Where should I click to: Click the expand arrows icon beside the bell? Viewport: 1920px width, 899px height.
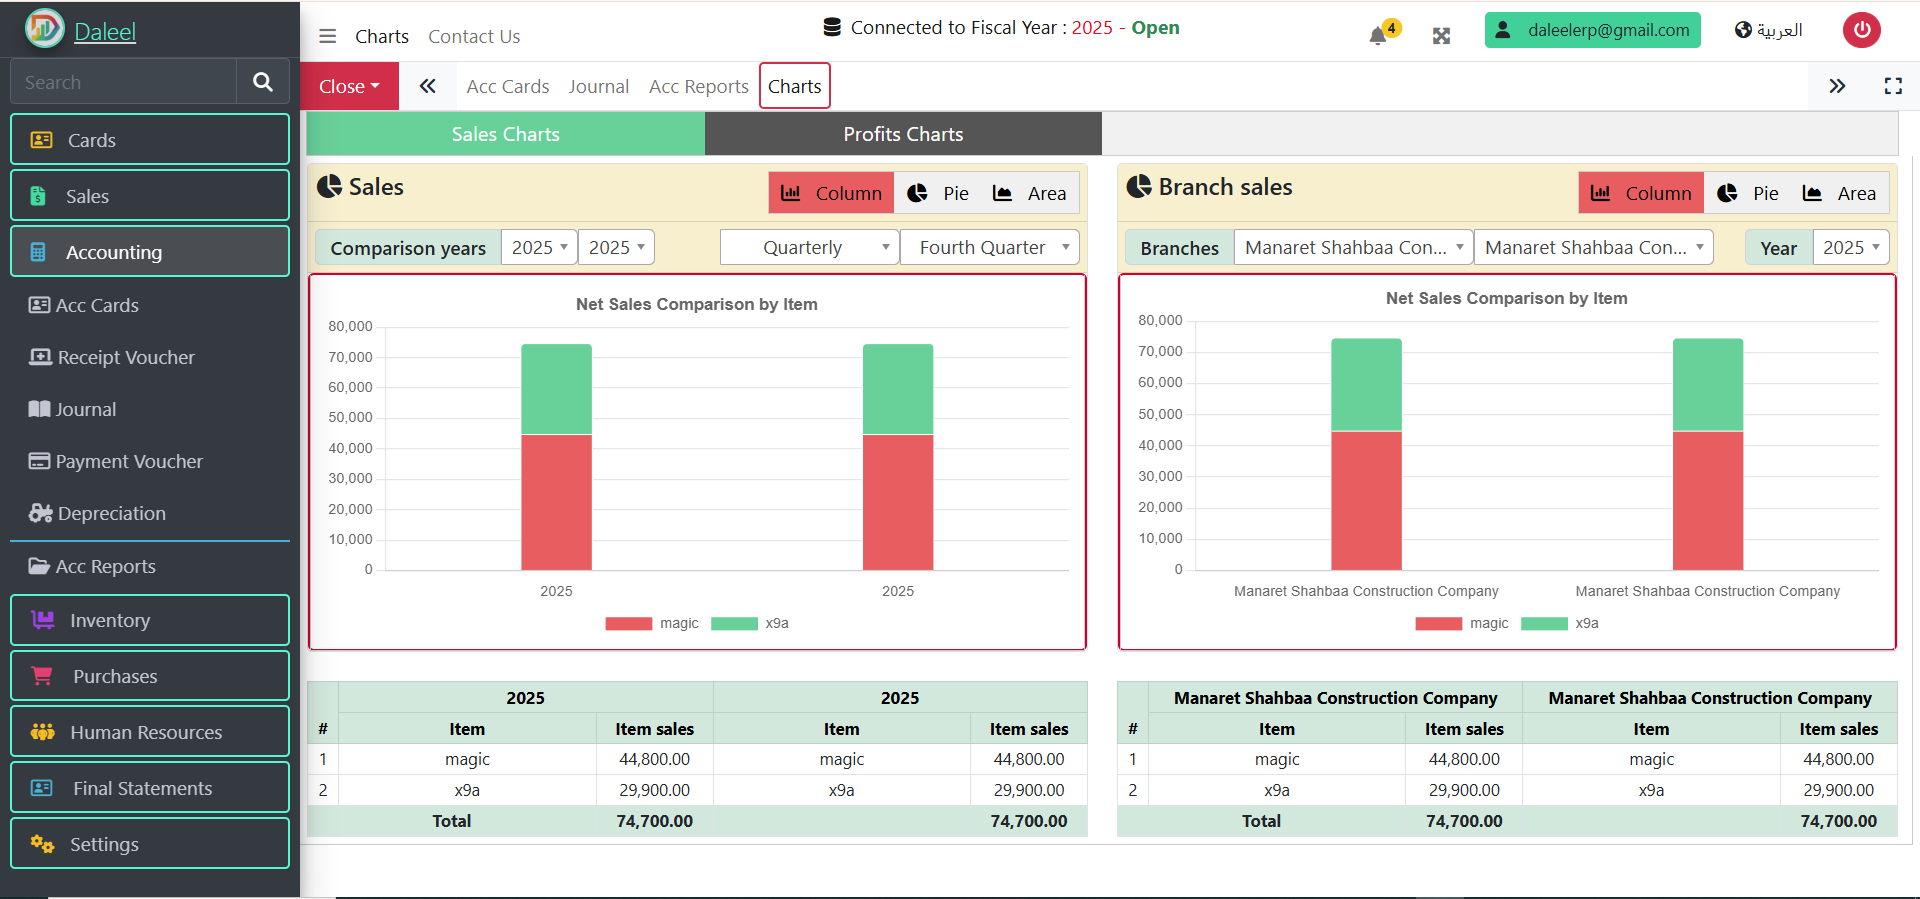[1441, 36]
